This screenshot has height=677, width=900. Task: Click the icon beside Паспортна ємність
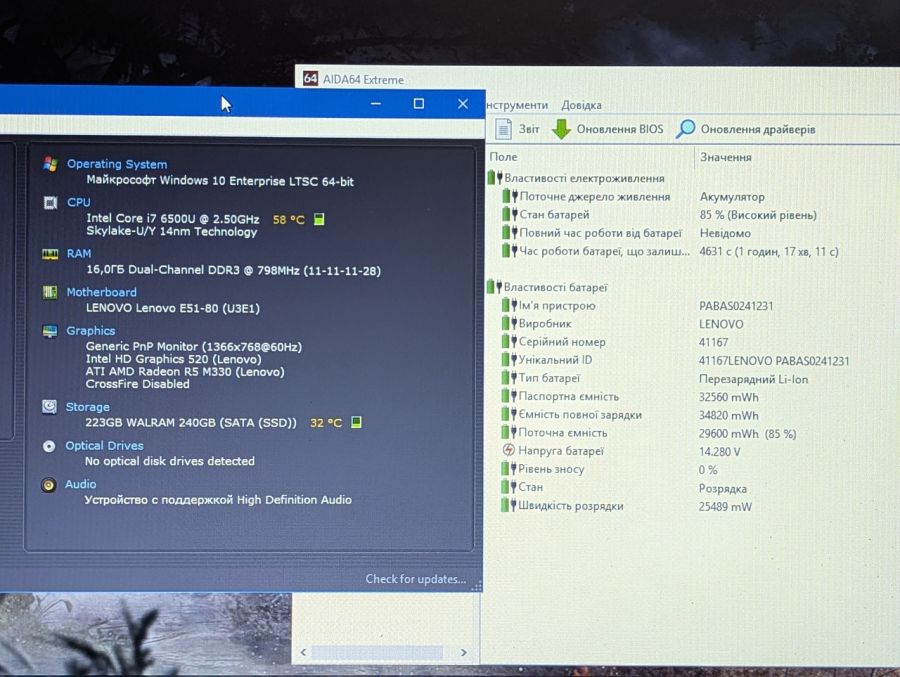[x=510, y=396]
